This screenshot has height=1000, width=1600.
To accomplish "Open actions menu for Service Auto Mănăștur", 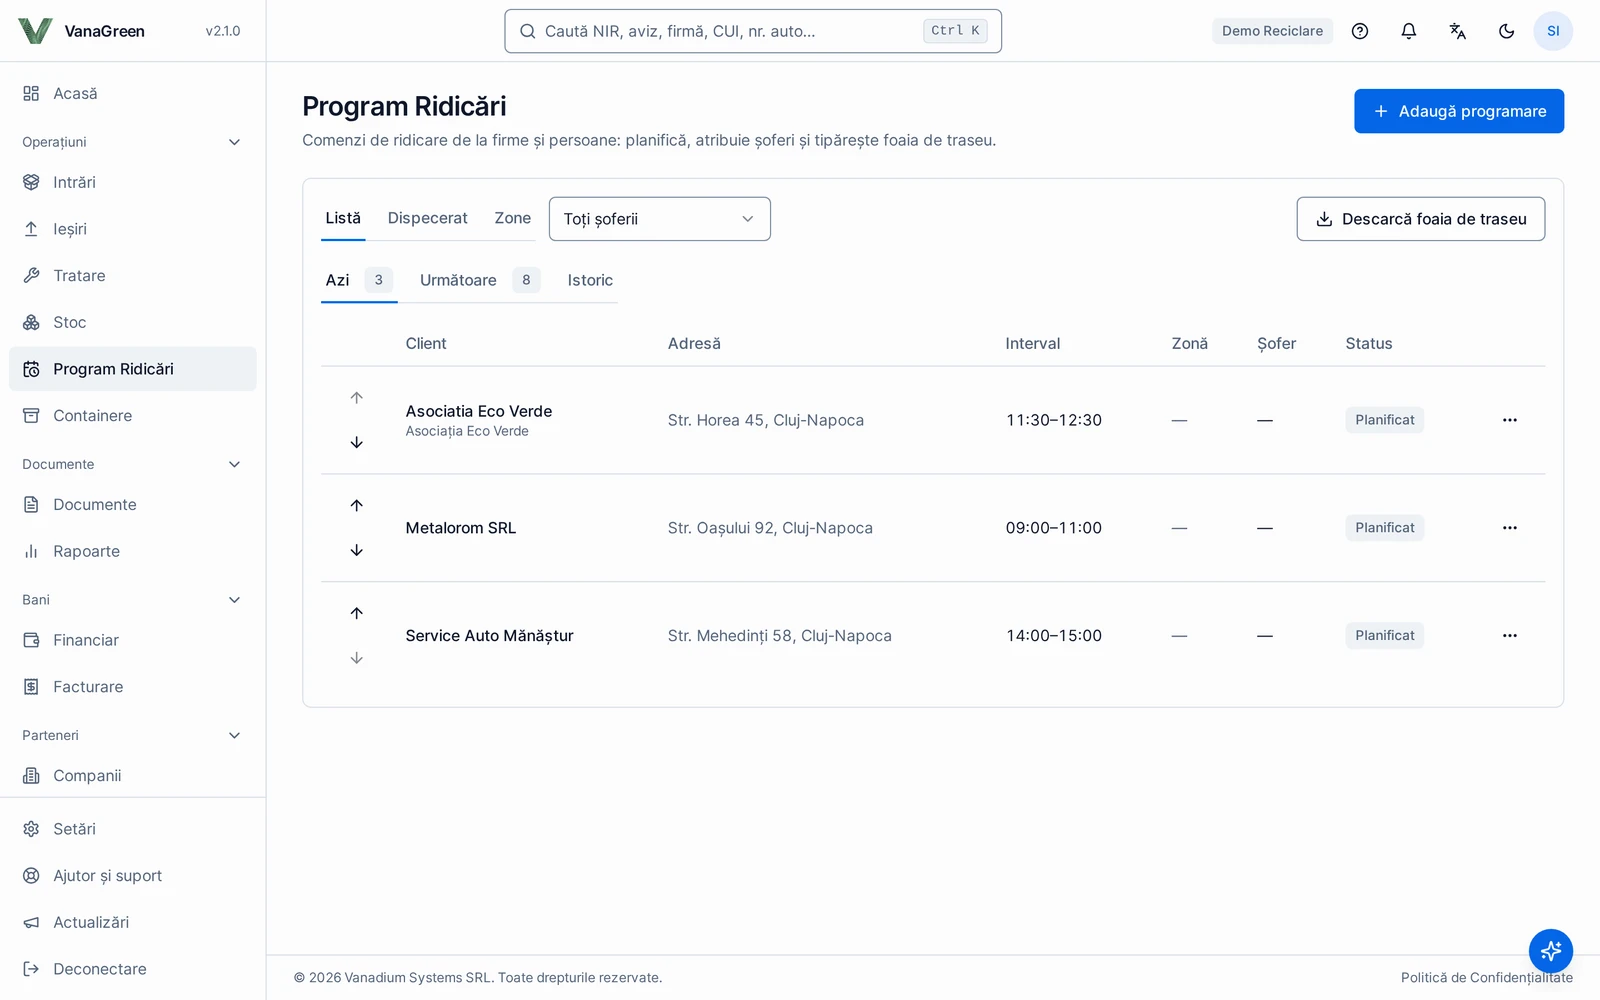I will (1510, 636).
